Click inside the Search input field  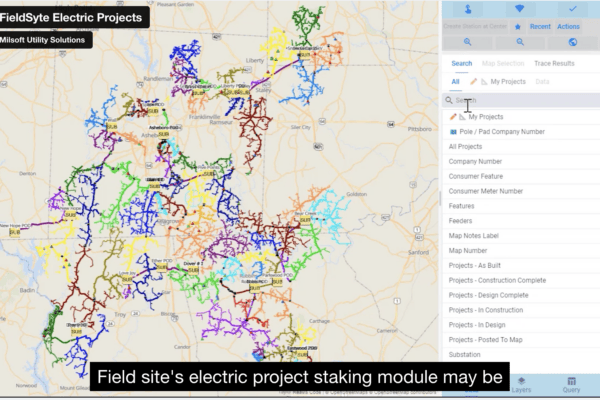(520, 100)
